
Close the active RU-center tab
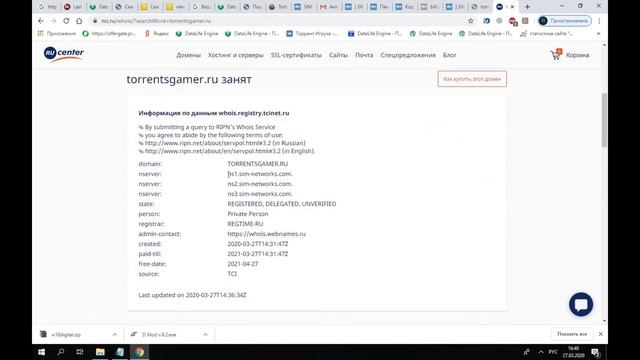(x=512, y=7)
